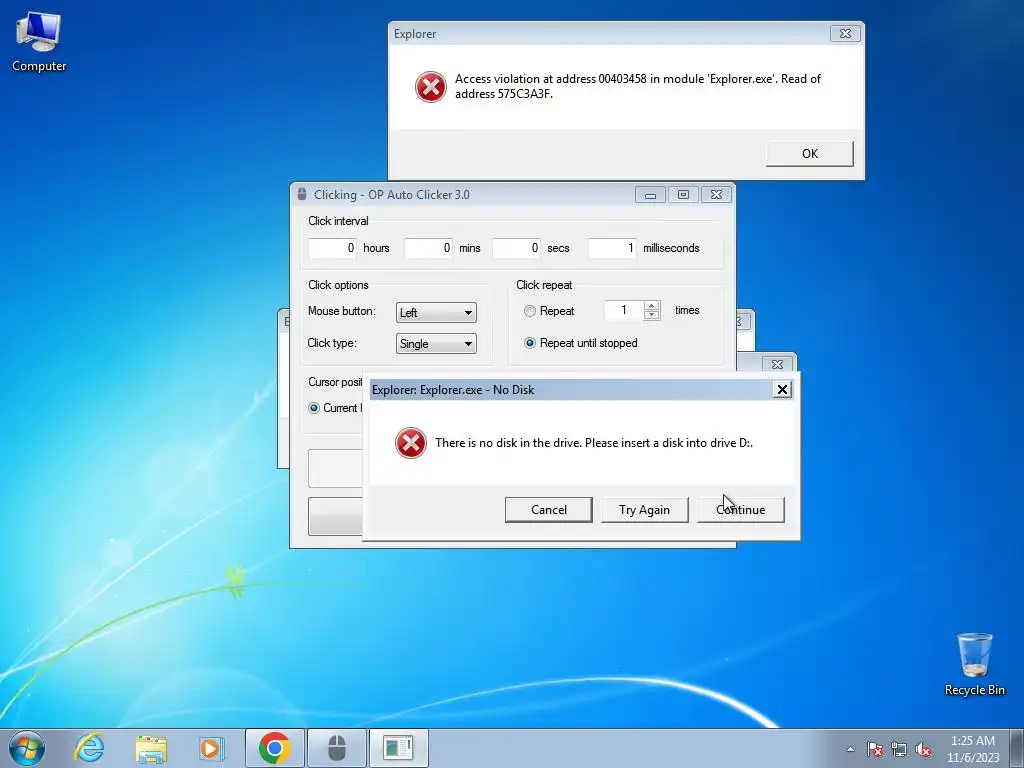Launch Windows Media Player from taskbar

coord(211,748)
